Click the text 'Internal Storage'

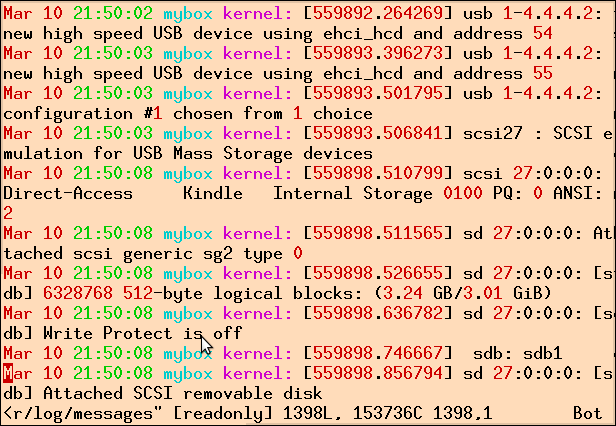click(352, 193)
